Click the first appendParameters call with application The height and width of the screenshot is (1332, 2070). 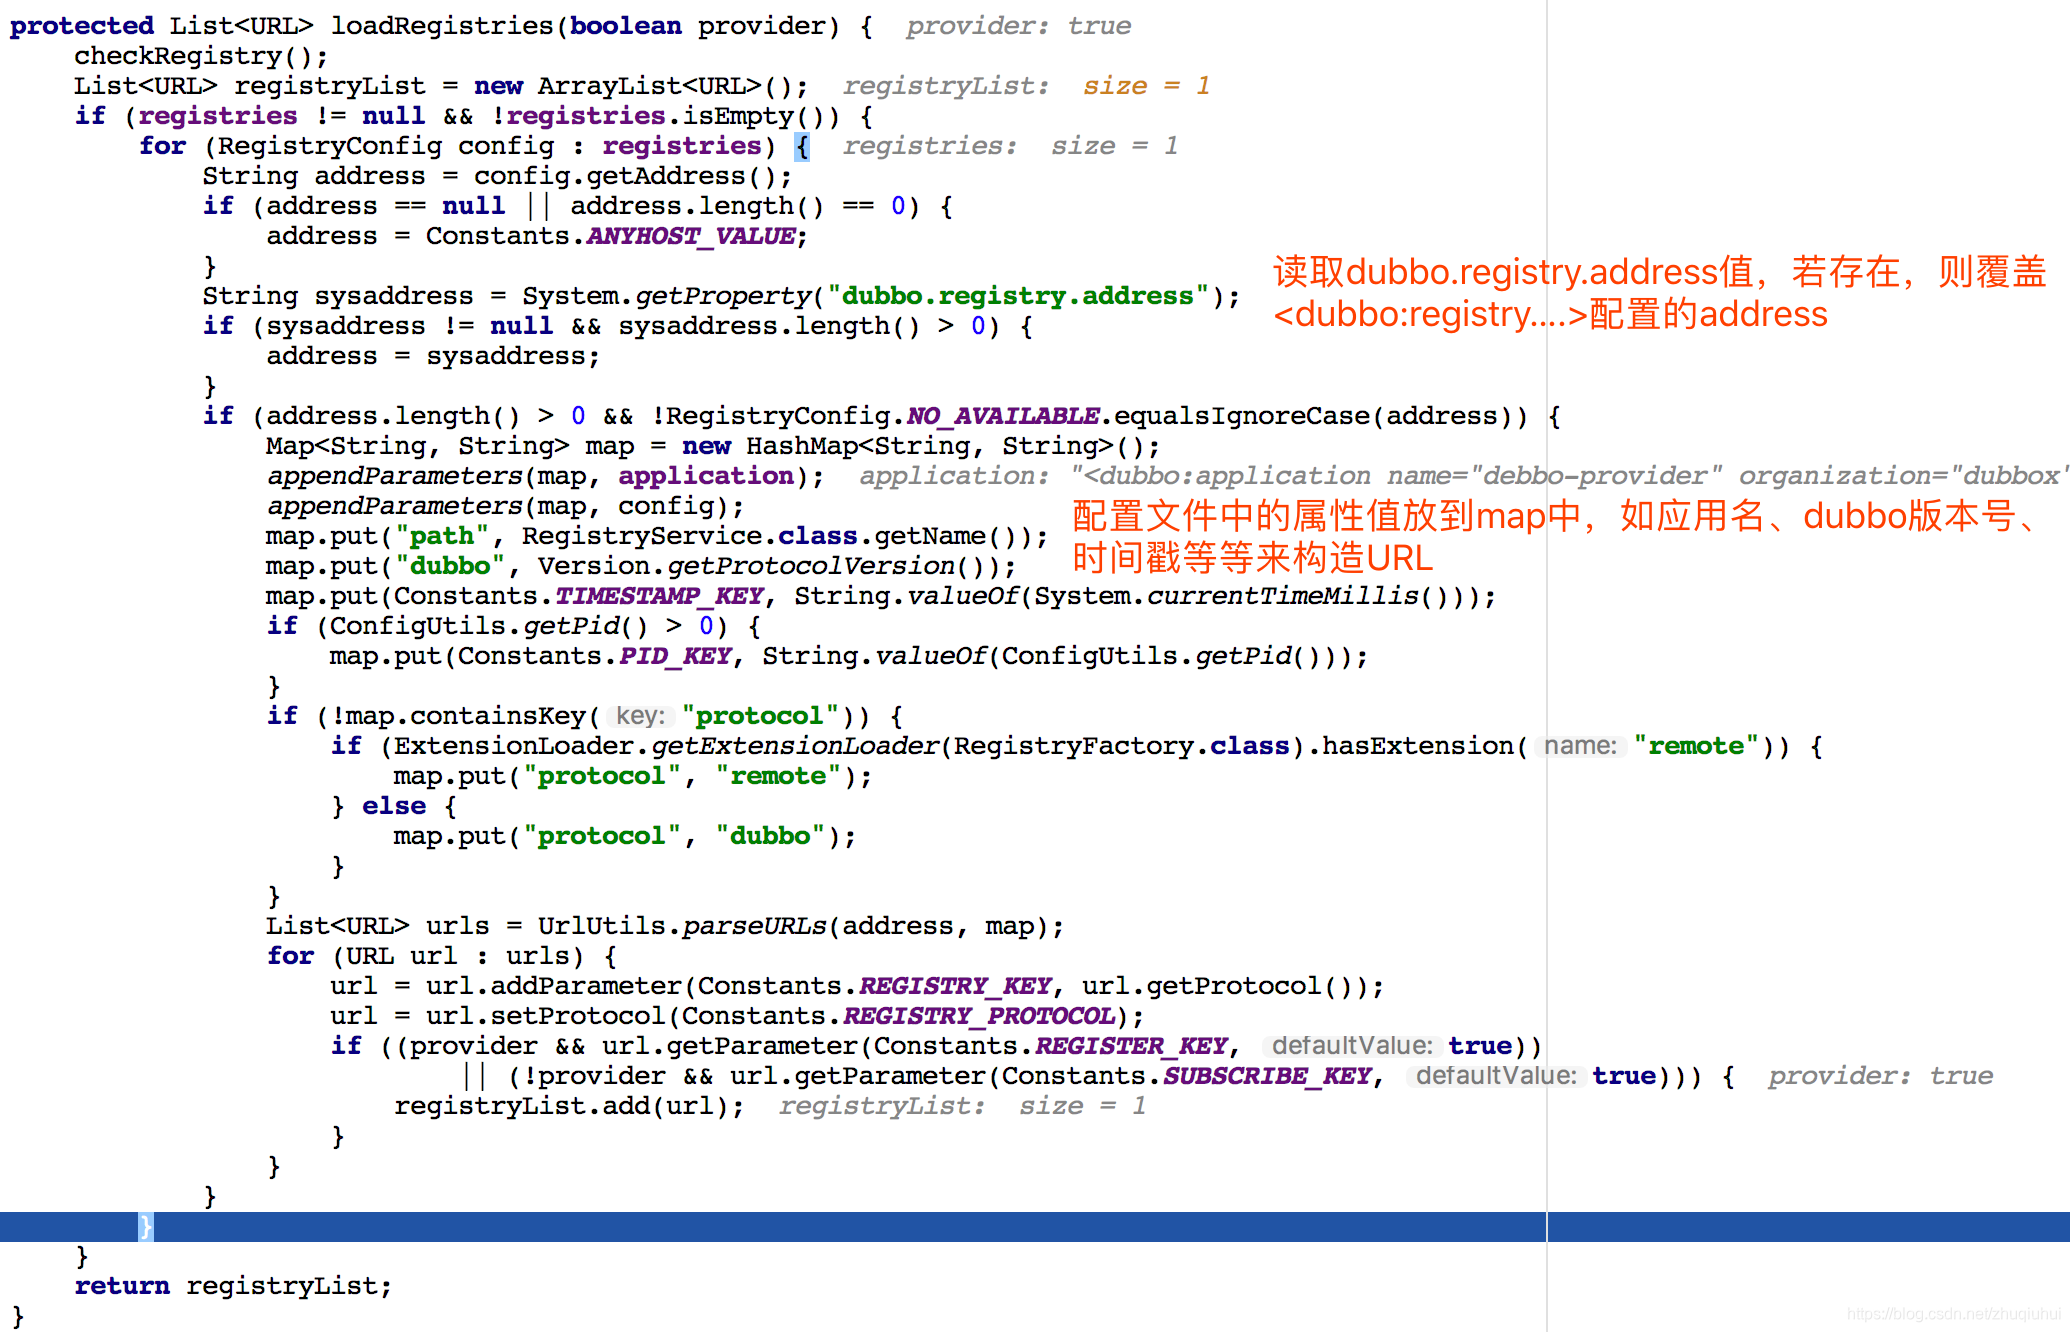pos(545,476)
